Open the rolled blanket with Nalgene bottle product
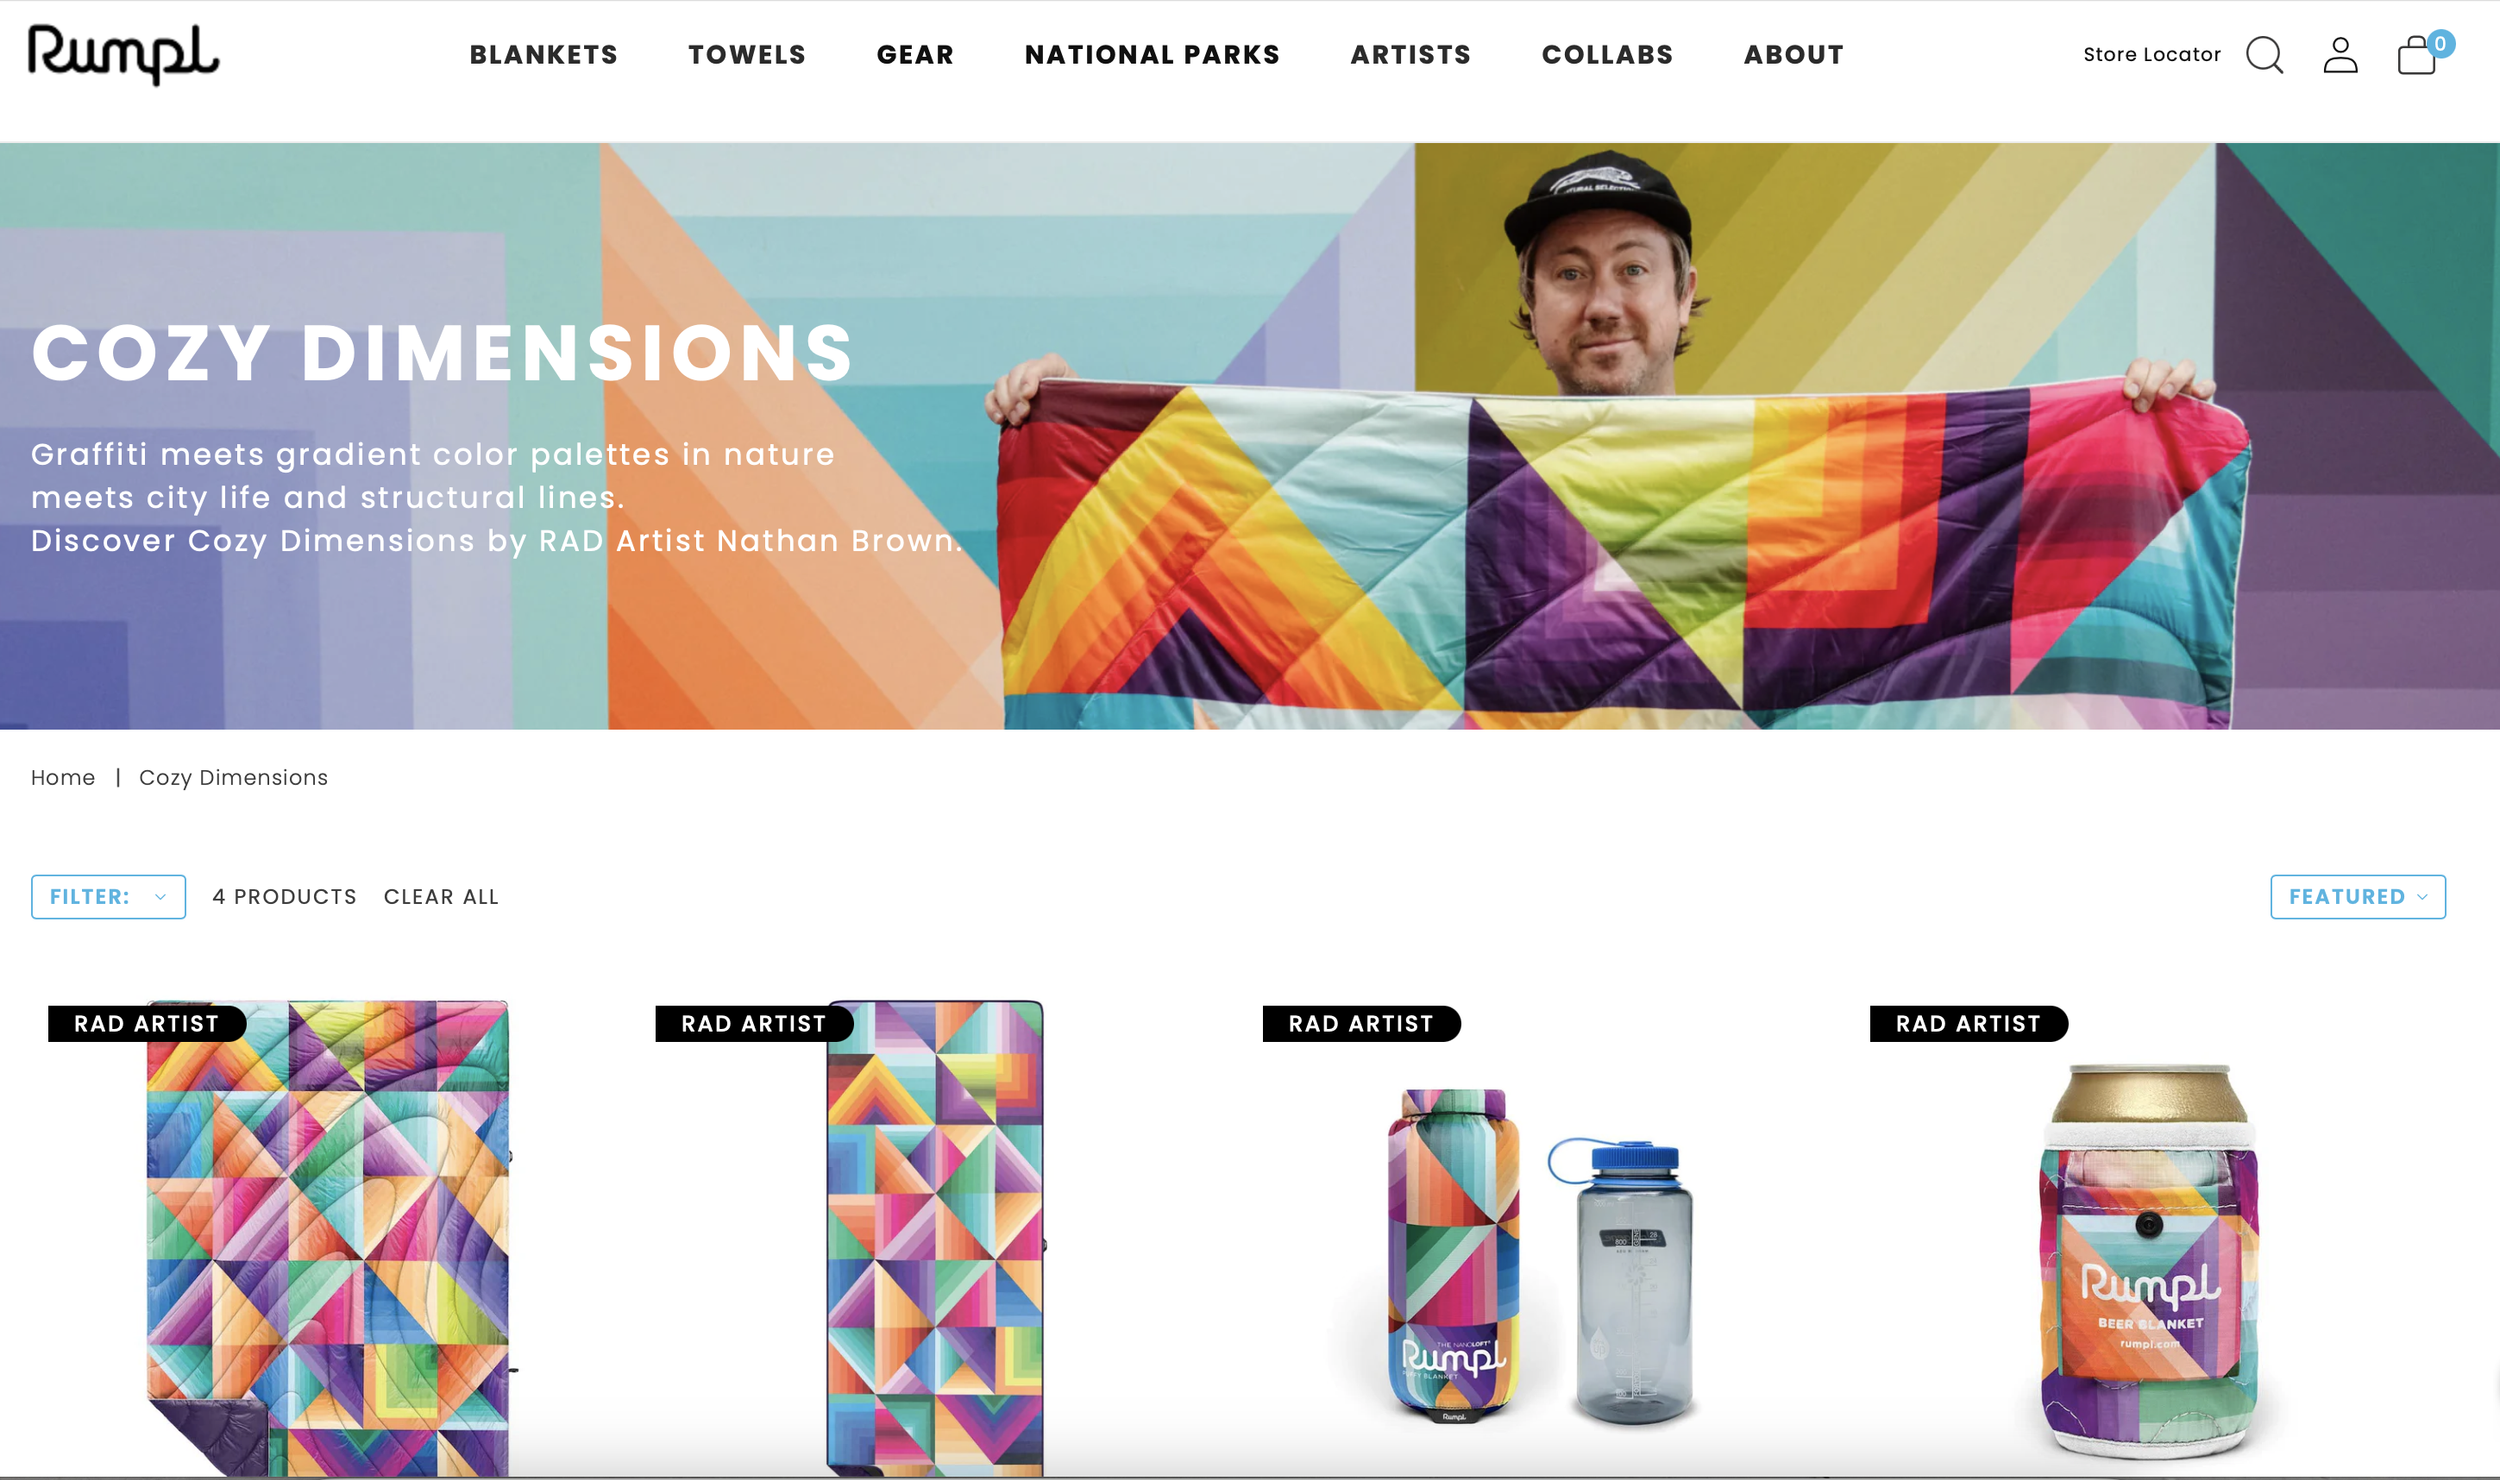 (1540, 1255)
